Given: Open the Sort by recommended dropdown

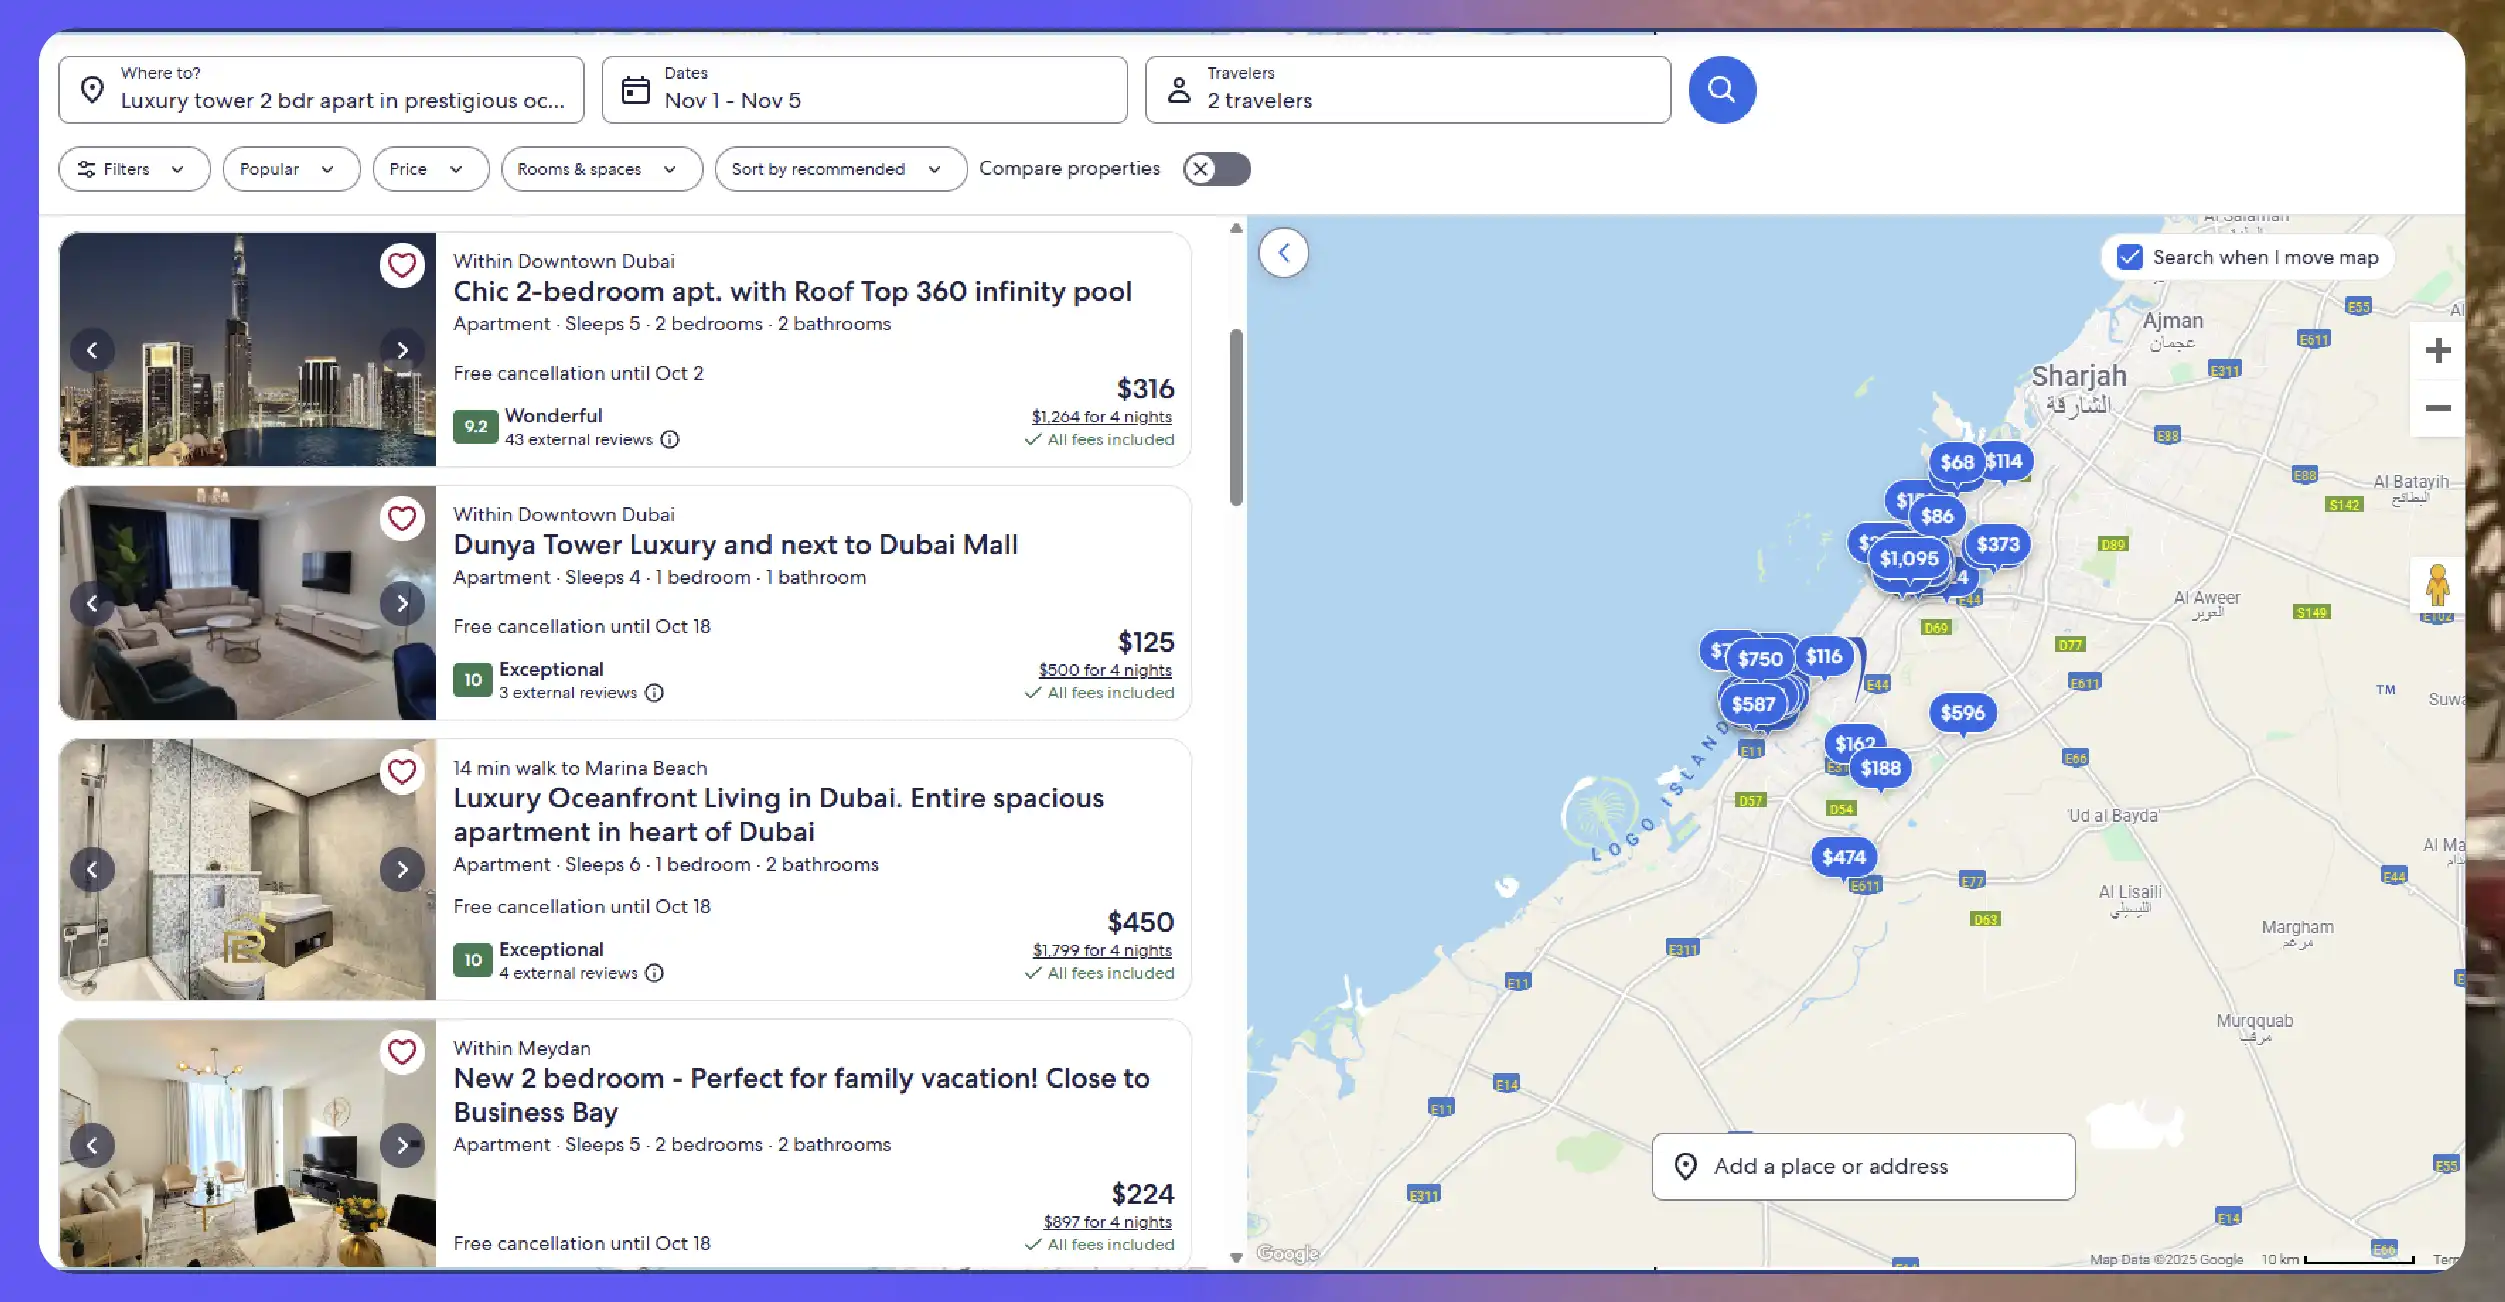Looking at the screenshot, I should [839, 169].
